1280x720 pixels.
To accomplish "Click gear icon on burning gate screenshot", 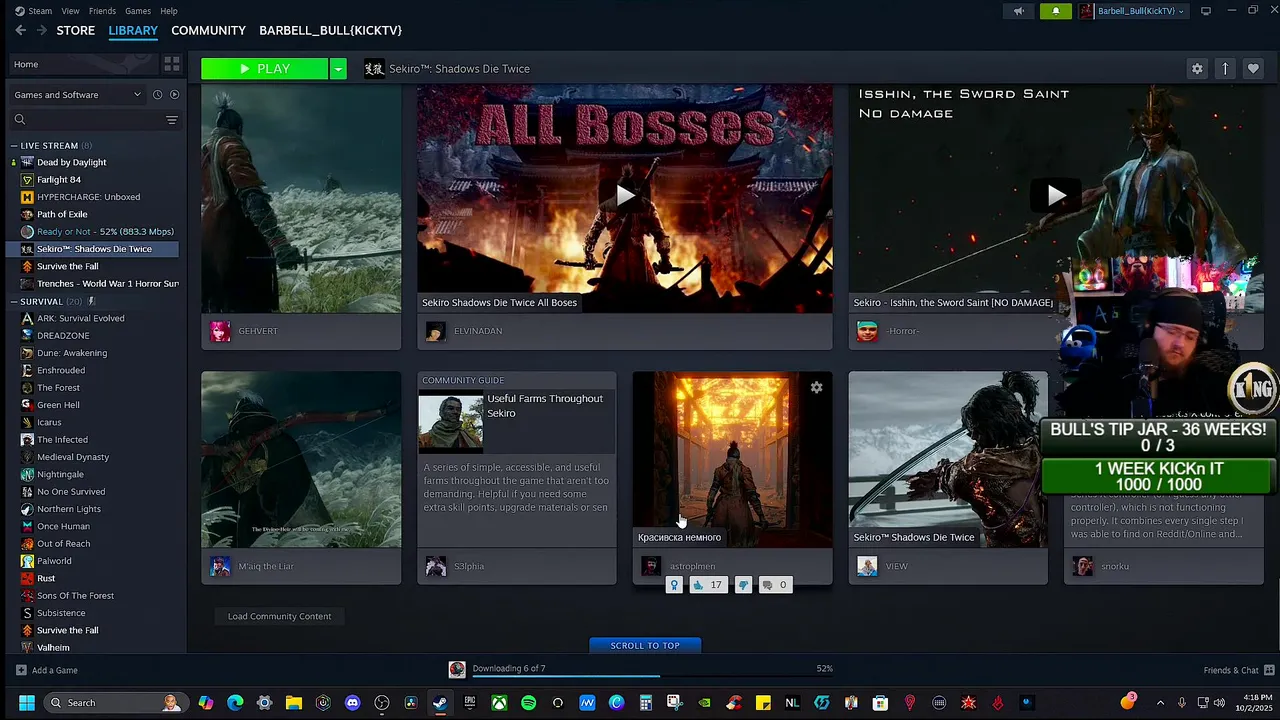I will [816, 387].
